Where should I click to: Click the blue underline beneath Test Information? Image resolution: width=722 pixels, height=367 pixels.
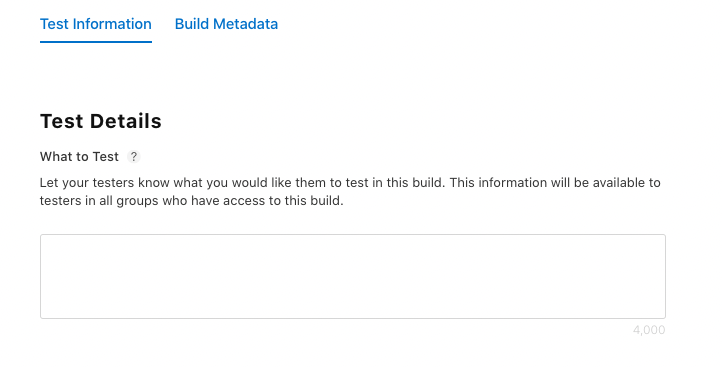[x=96, y=42]
